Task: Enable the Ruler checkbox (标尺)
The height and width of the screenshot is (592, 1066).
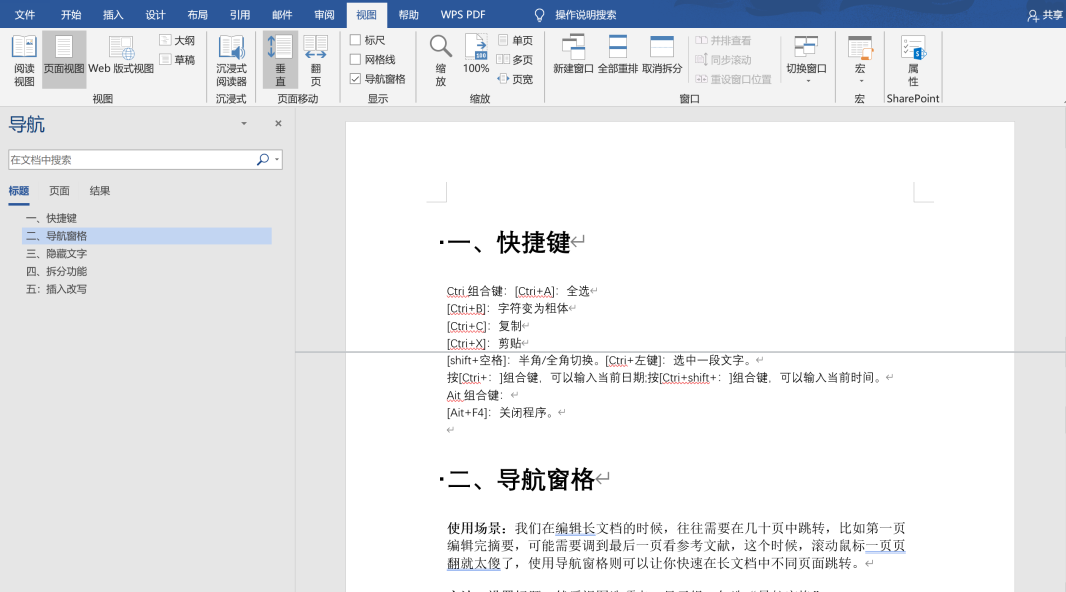Action: (x=356, y=40)
